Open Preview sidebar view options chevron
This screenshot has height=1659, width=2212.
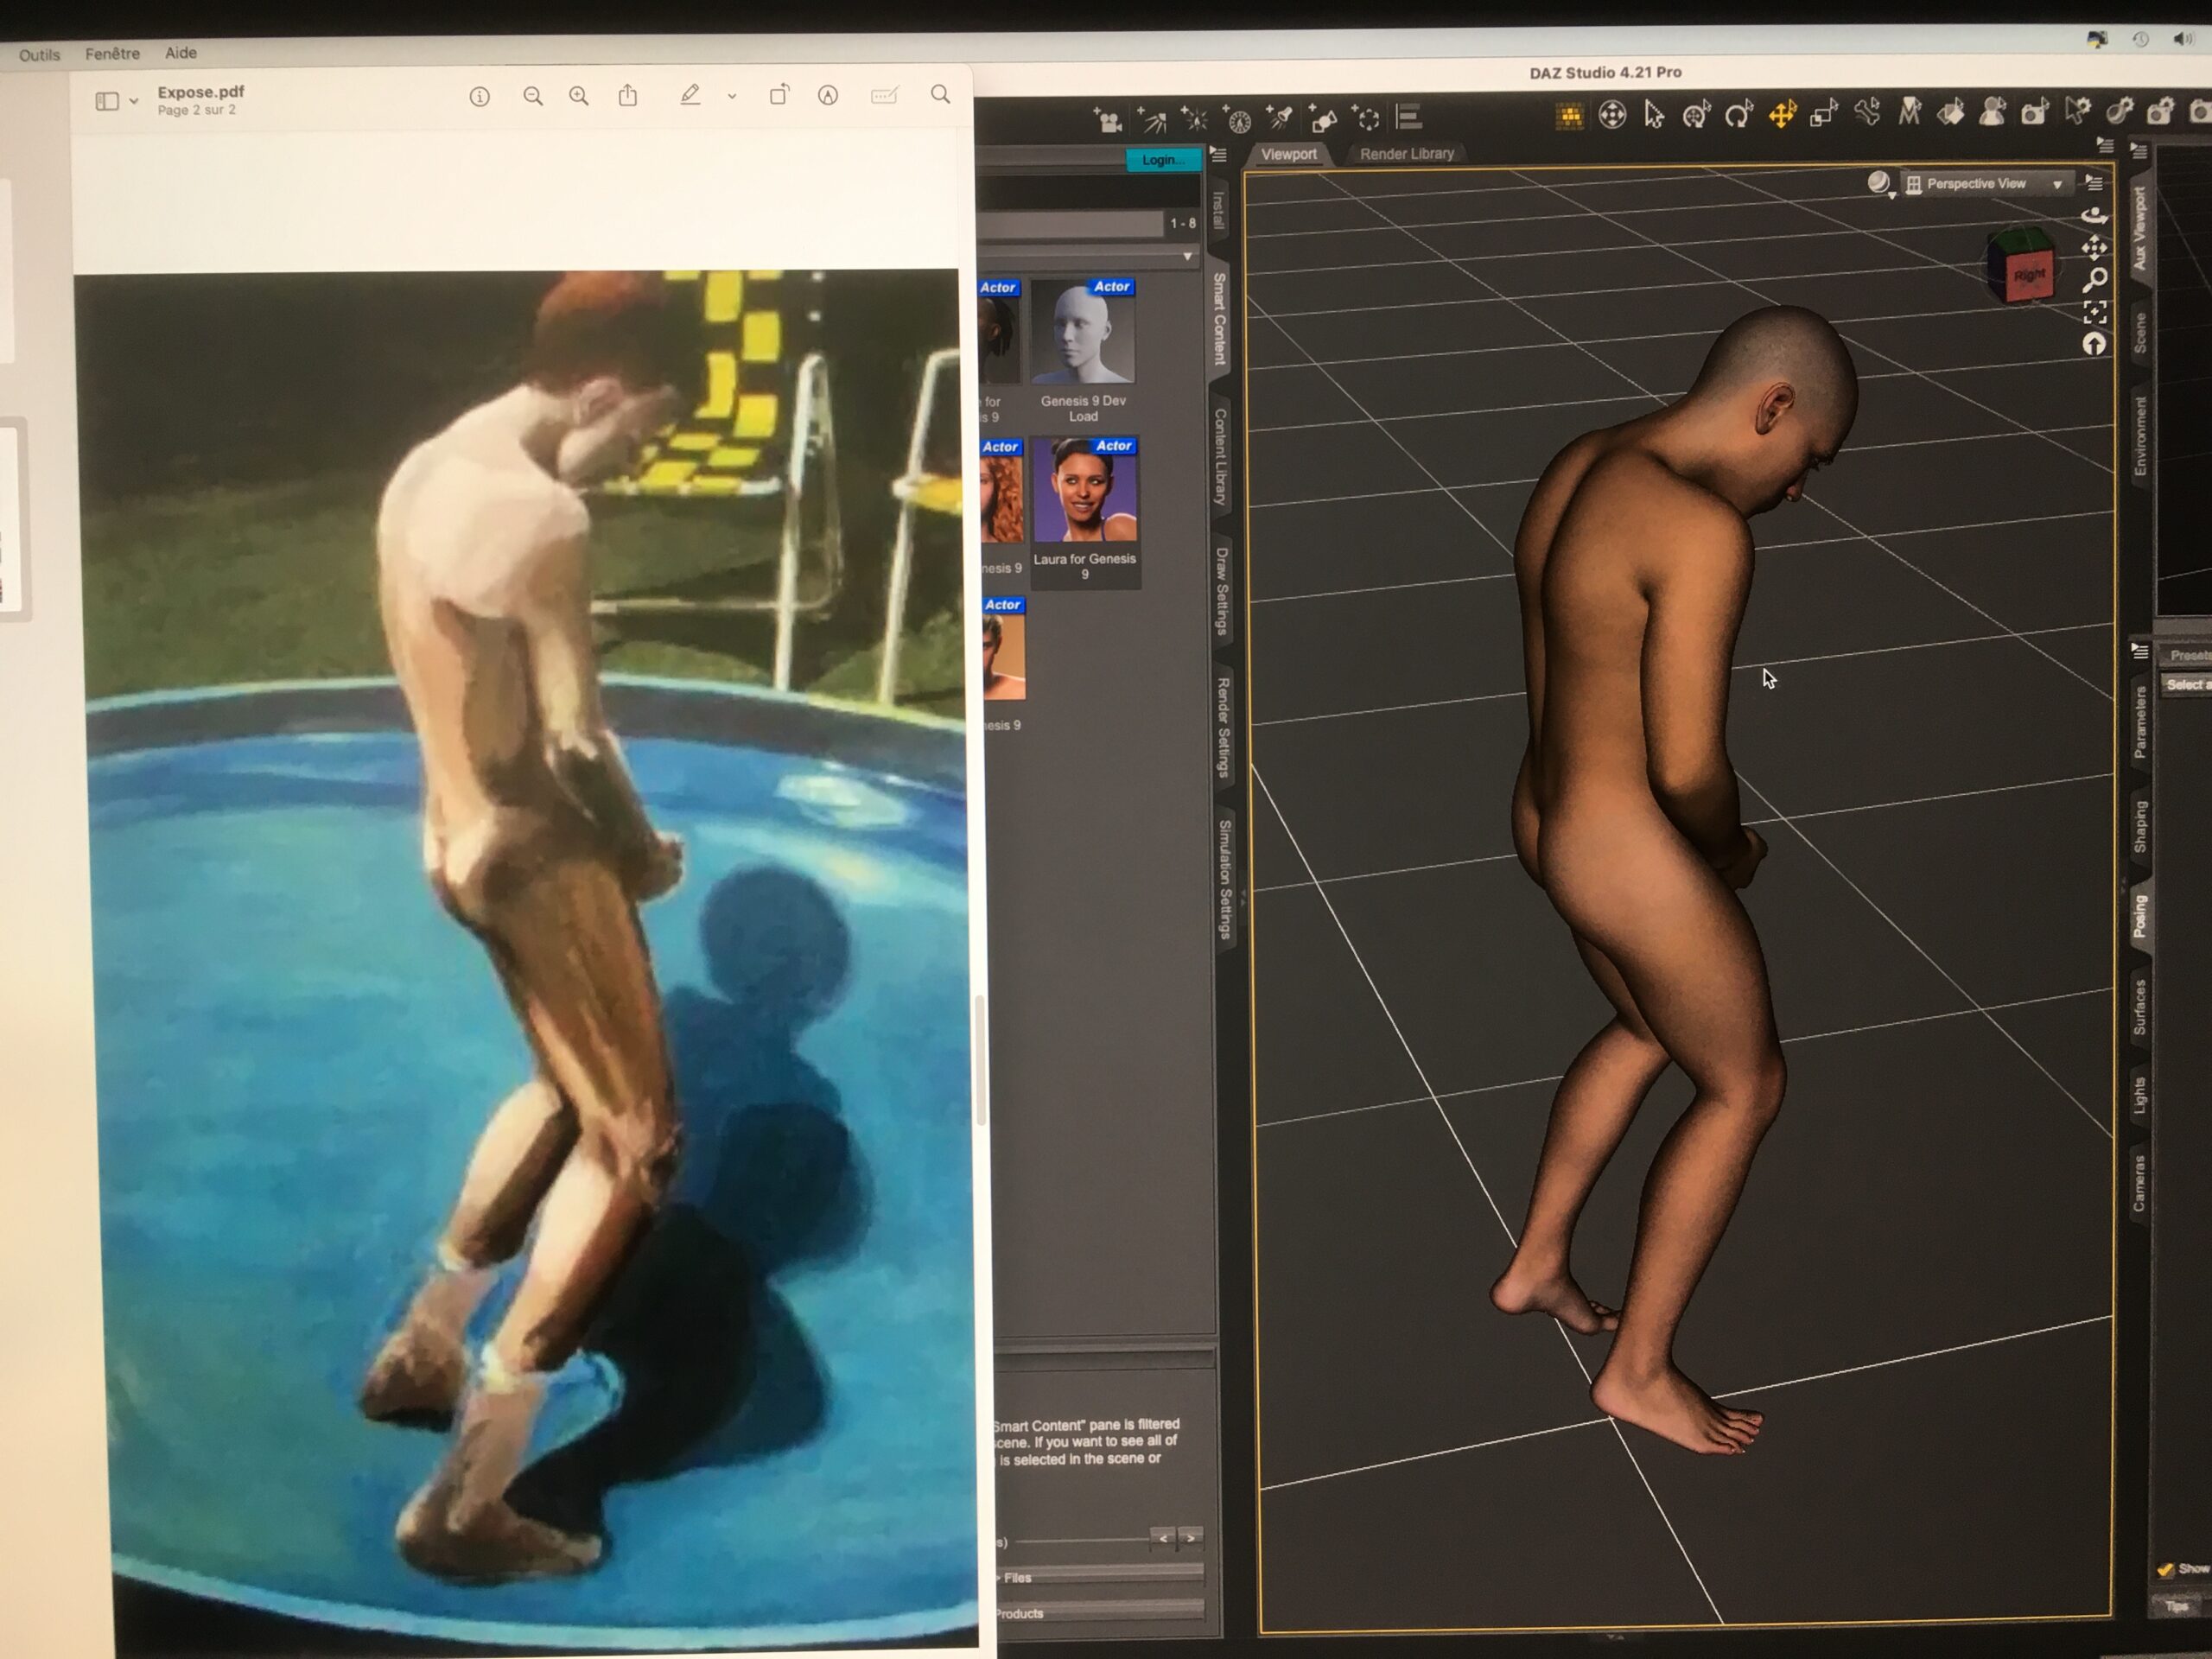(x=133, y=101)
